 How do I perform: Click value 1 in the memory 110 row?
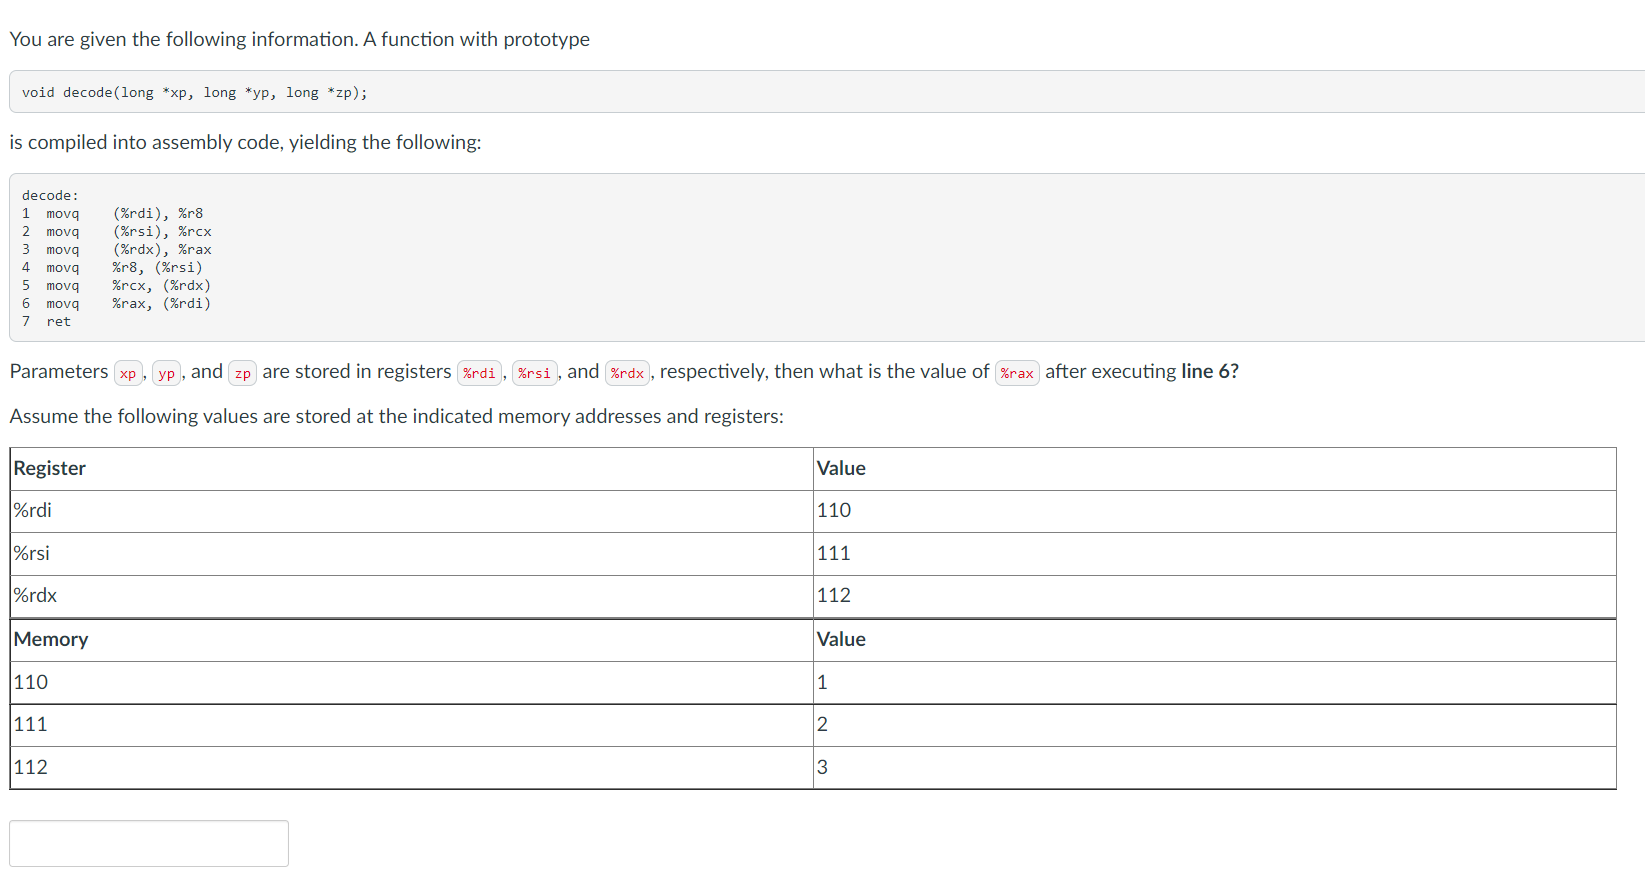[x=823, y=683]
